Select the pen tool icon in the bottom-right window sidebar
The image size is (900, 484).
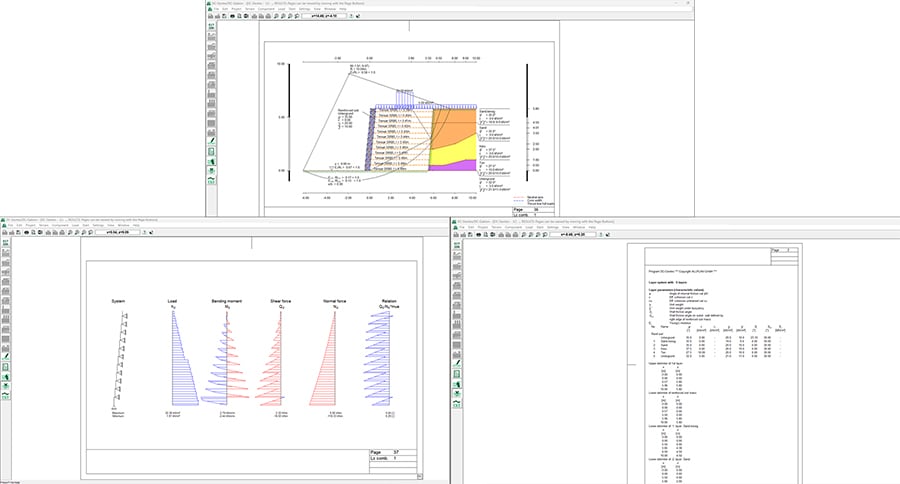coord(457,363)
